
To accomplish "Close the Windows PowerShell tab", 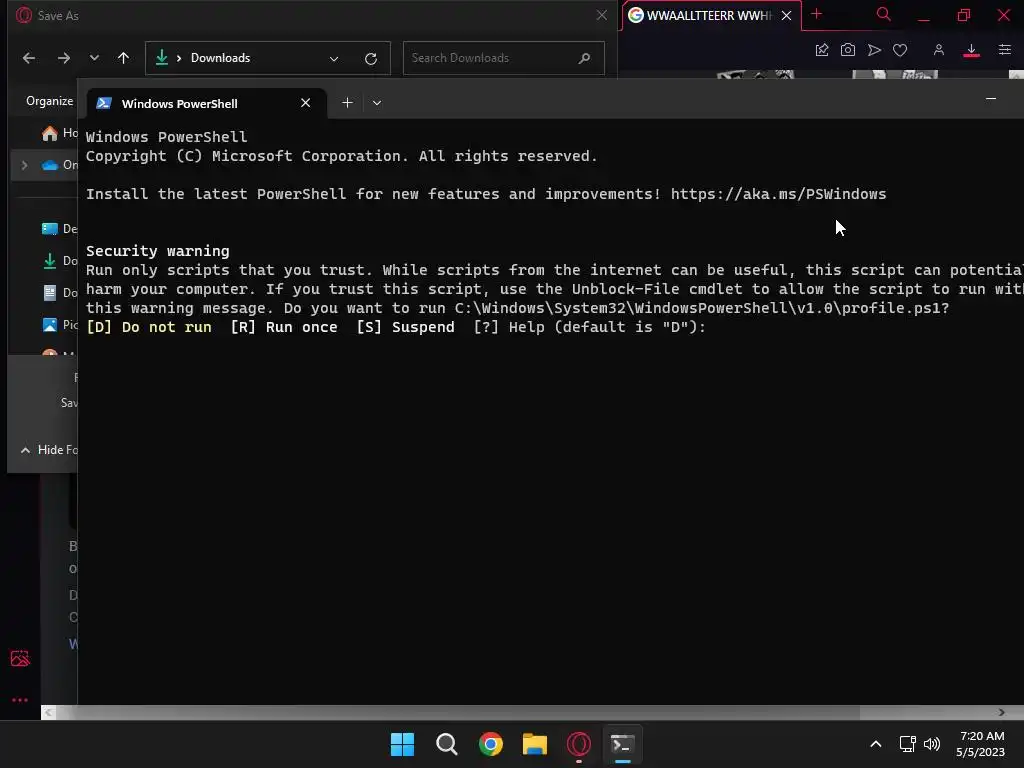I will [x=305, y=103].
